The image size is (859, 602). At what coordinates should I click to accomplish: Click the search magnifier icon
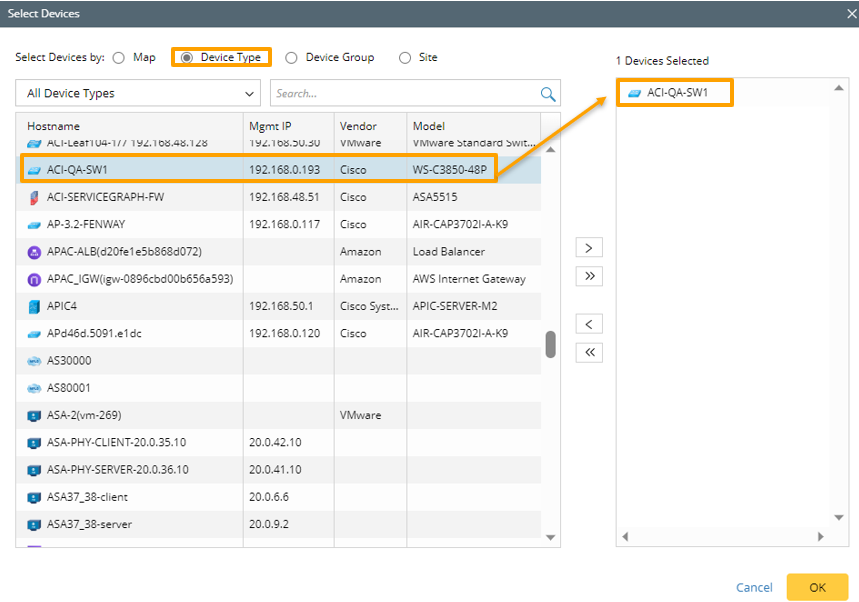(547, 94)
